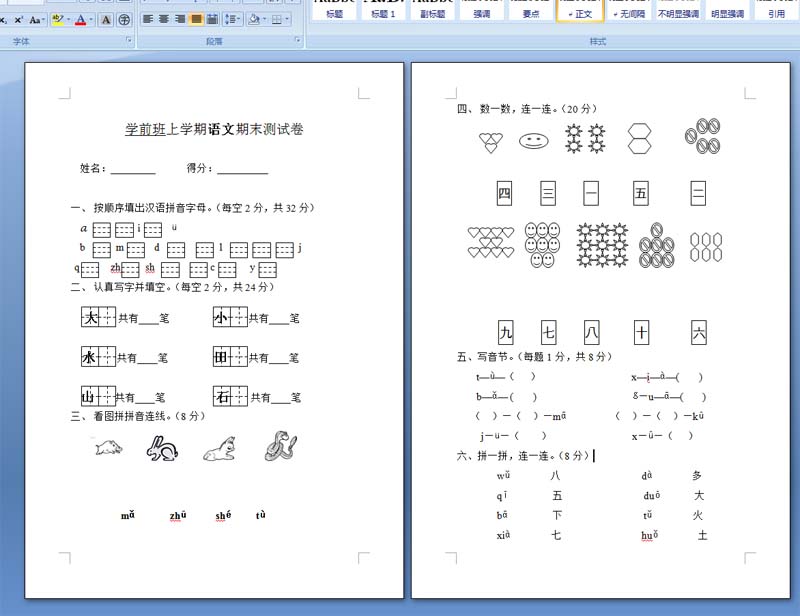The image size is (800, 616).
Task: Click the title 学前班上学期语文期末测试卷
Action: pyautogui.click(x=214, y=129)
